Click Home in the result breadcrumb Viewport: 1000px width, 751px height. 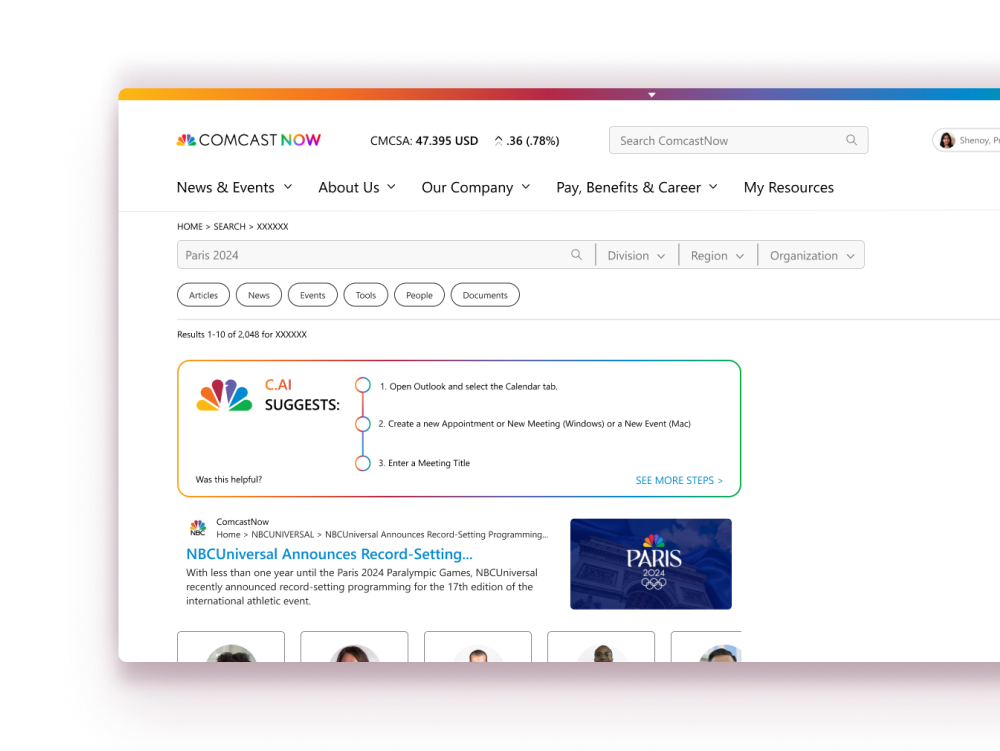coord(228,534)
